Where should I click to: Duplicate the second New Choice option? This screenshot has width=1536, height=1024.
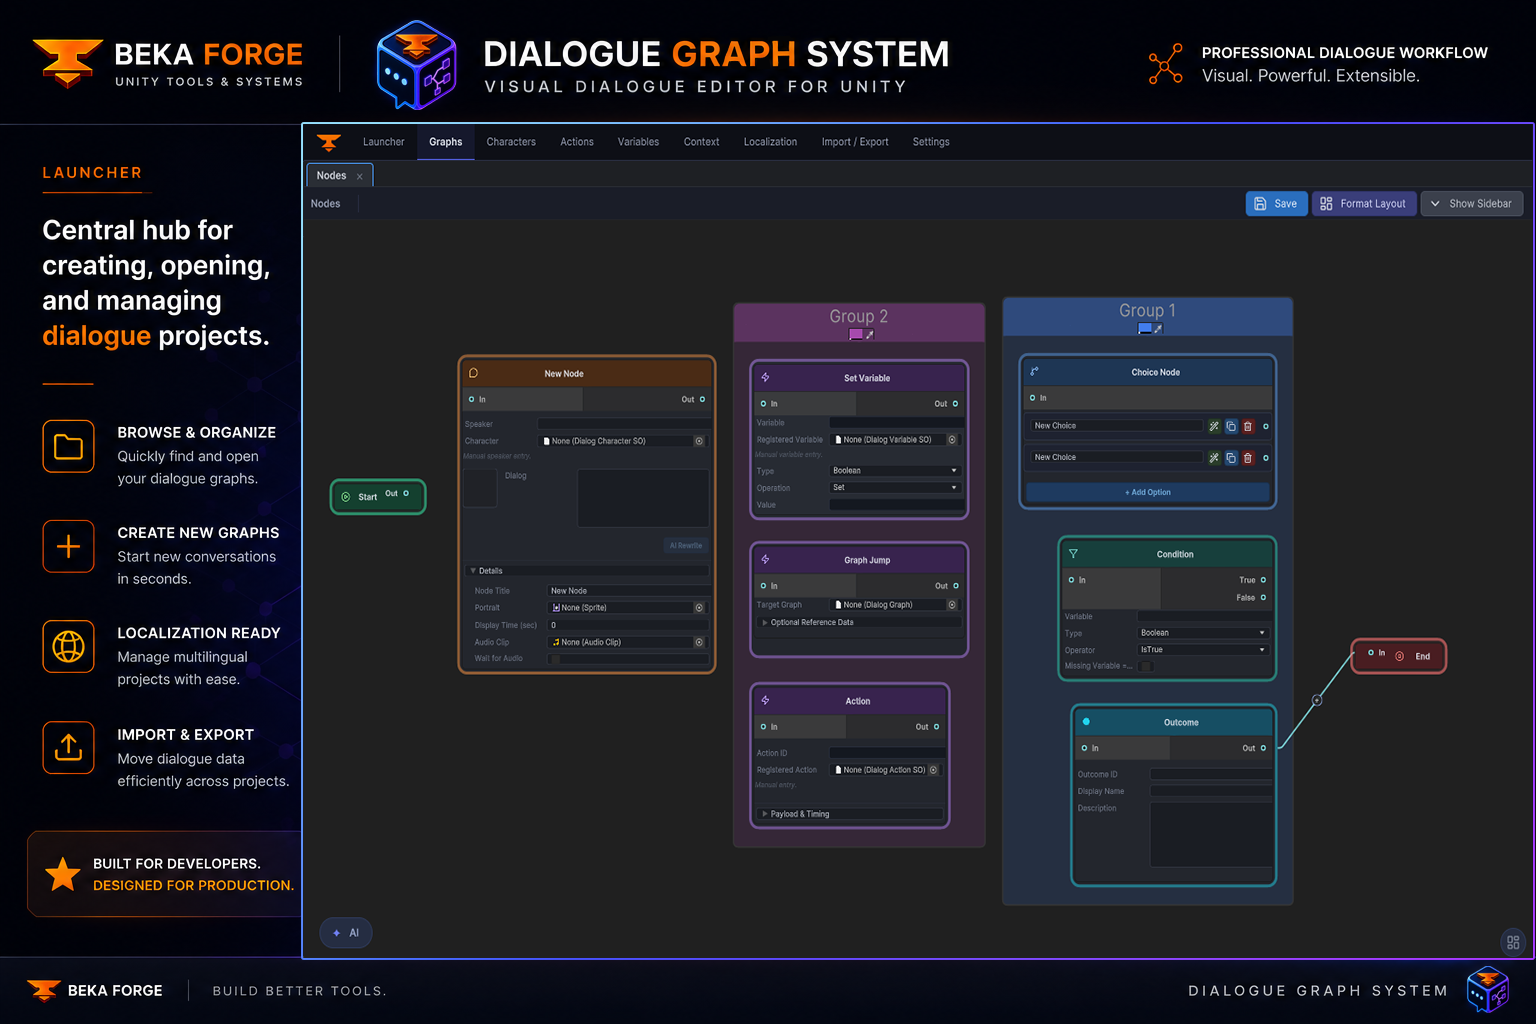click(1231, 458)
